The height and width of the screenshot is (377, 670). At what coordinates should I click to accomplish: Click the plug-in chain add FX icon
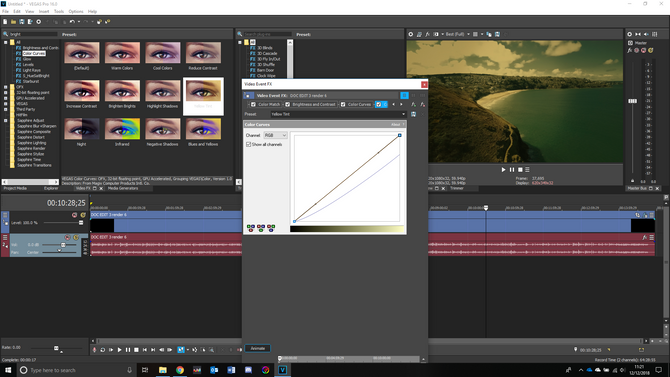pos(413,104)
